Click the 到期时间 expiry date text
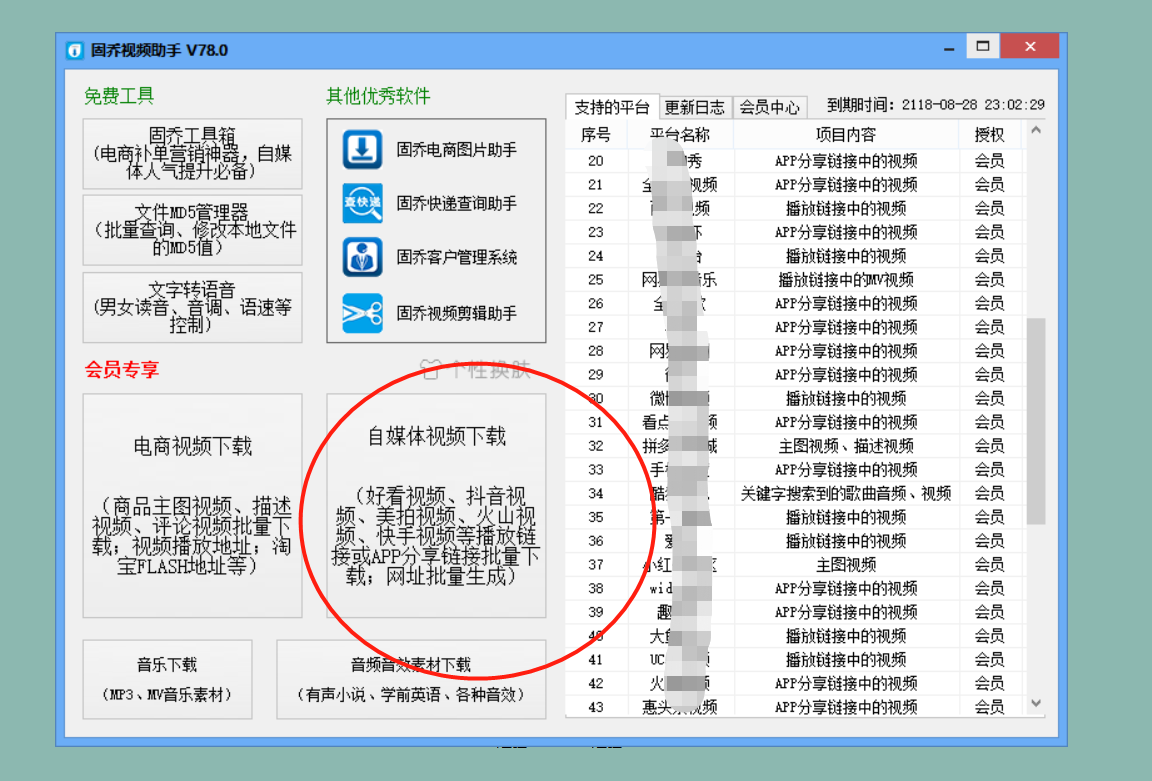This screenshot has height=781, width=1152. click(x=935, y=105)
